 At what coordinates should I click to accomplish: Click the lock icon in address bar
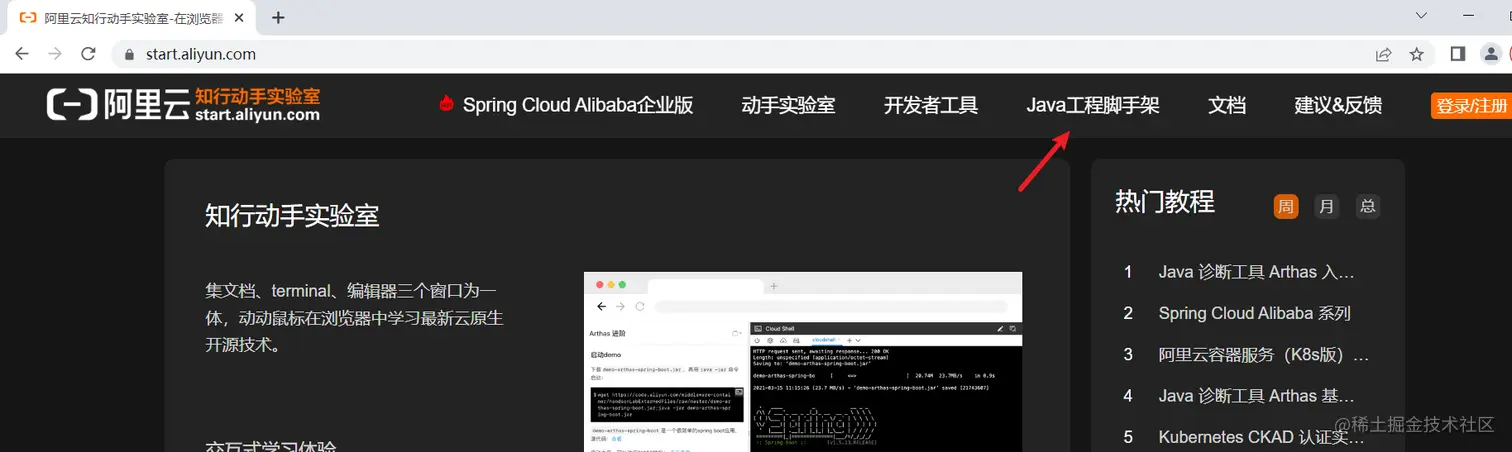pyautogui.click(x=128, y=54)
